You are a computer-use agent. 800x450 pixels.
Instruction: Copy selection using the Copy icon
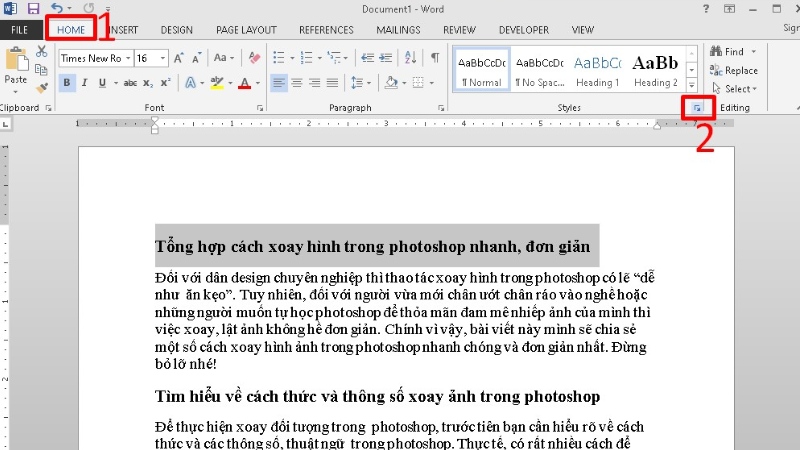pos(41,69)
